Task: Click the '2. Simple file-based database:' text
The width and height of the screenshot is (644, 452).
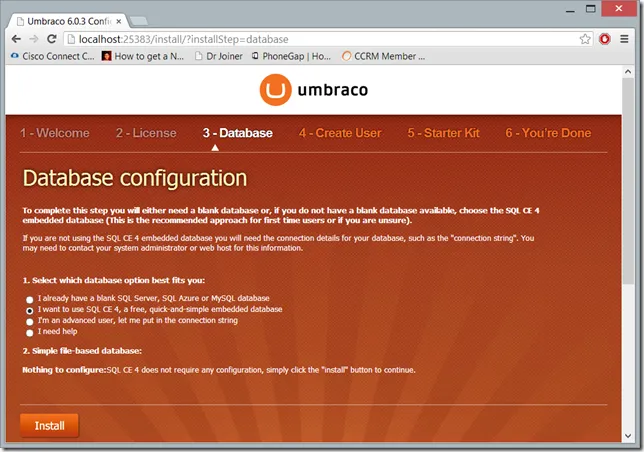Action: click(x=82, y=351)
